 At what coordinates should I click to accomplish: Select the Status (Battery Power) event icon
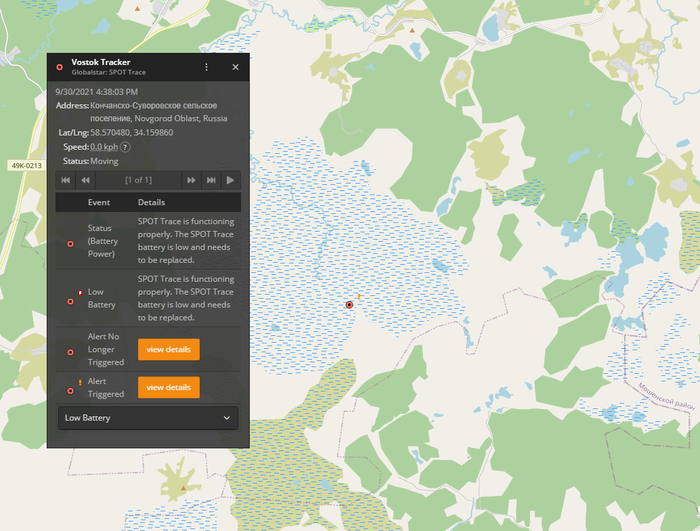(70, 244)
